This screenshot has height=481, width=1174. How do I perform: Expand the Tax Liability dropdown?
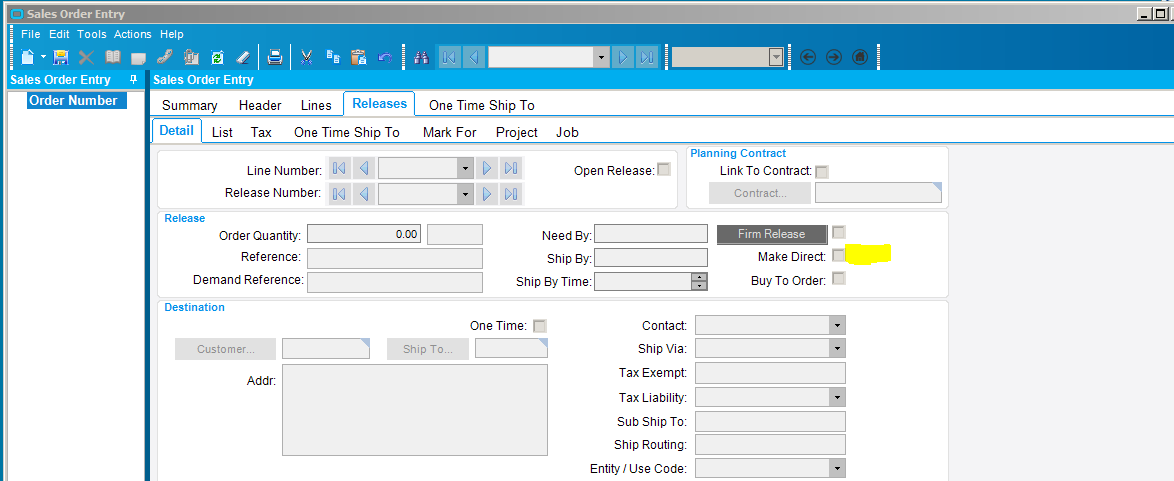837,396
